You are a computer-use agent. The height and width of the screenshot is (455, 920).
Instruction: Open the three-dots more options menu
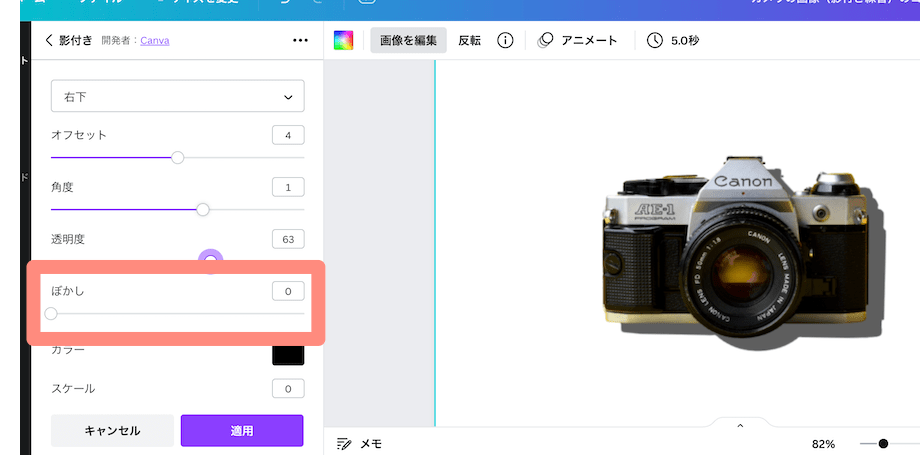[300, 41]
